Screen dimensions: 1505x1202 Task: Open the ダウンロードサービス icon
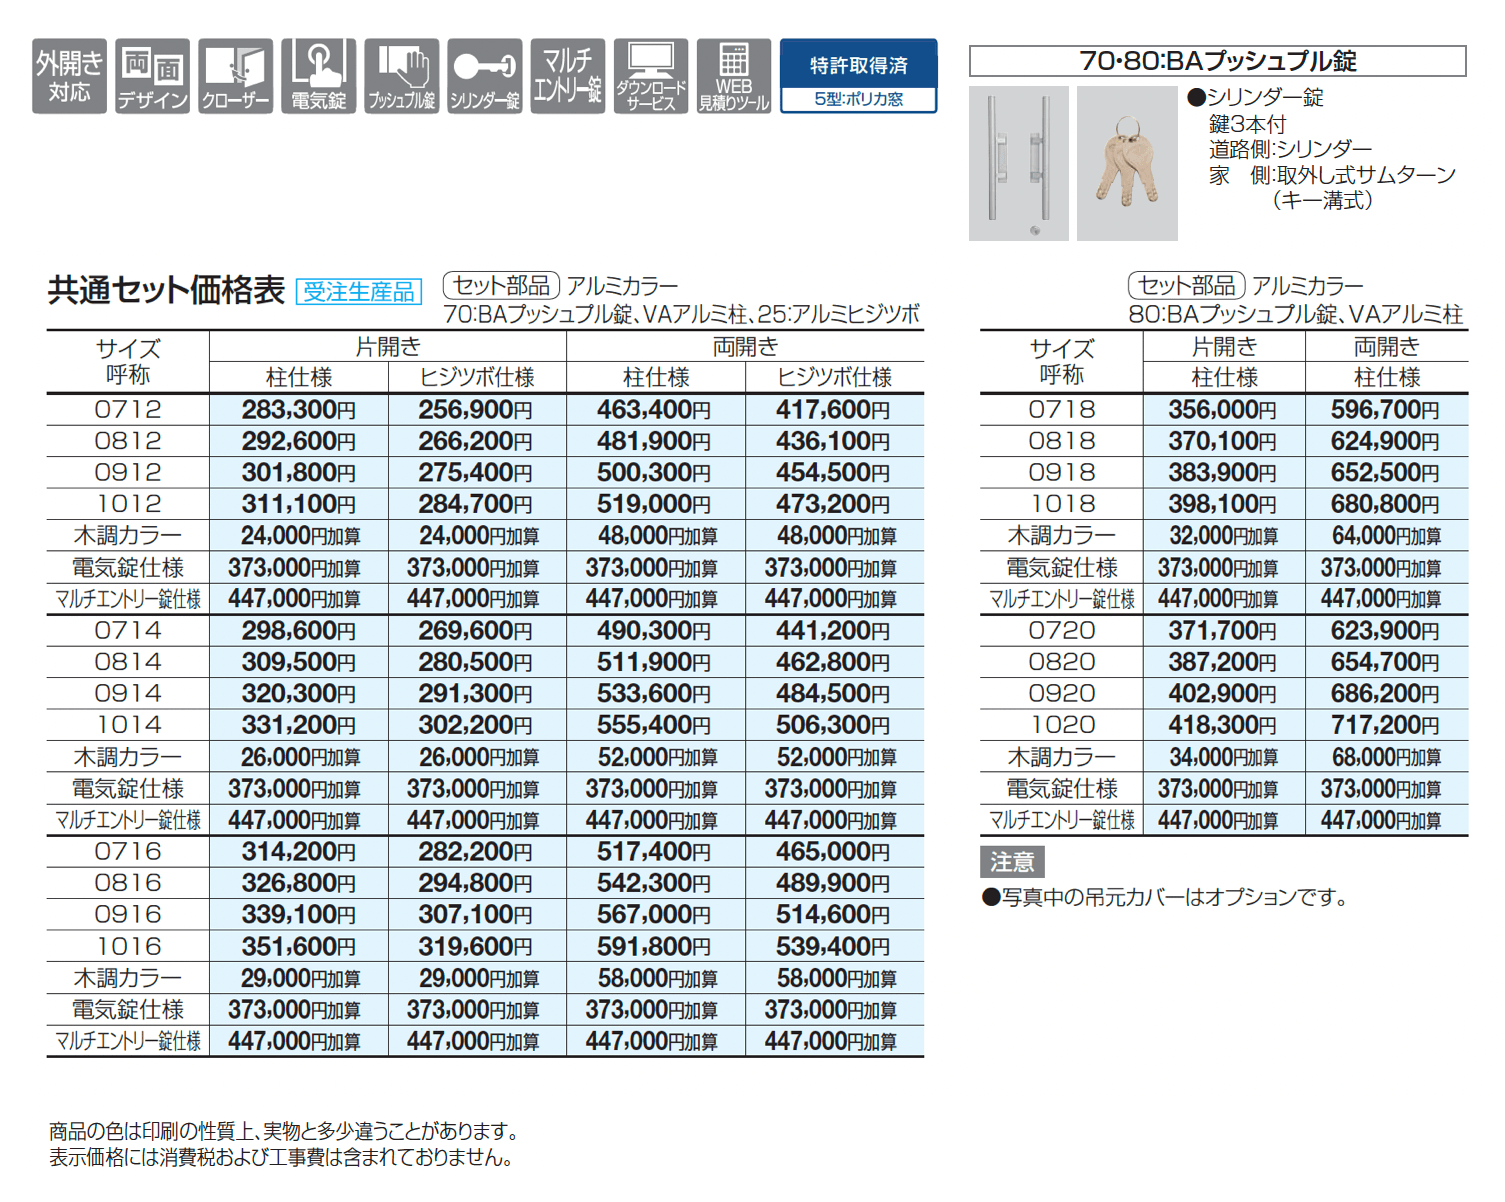[x=650, y=75]
